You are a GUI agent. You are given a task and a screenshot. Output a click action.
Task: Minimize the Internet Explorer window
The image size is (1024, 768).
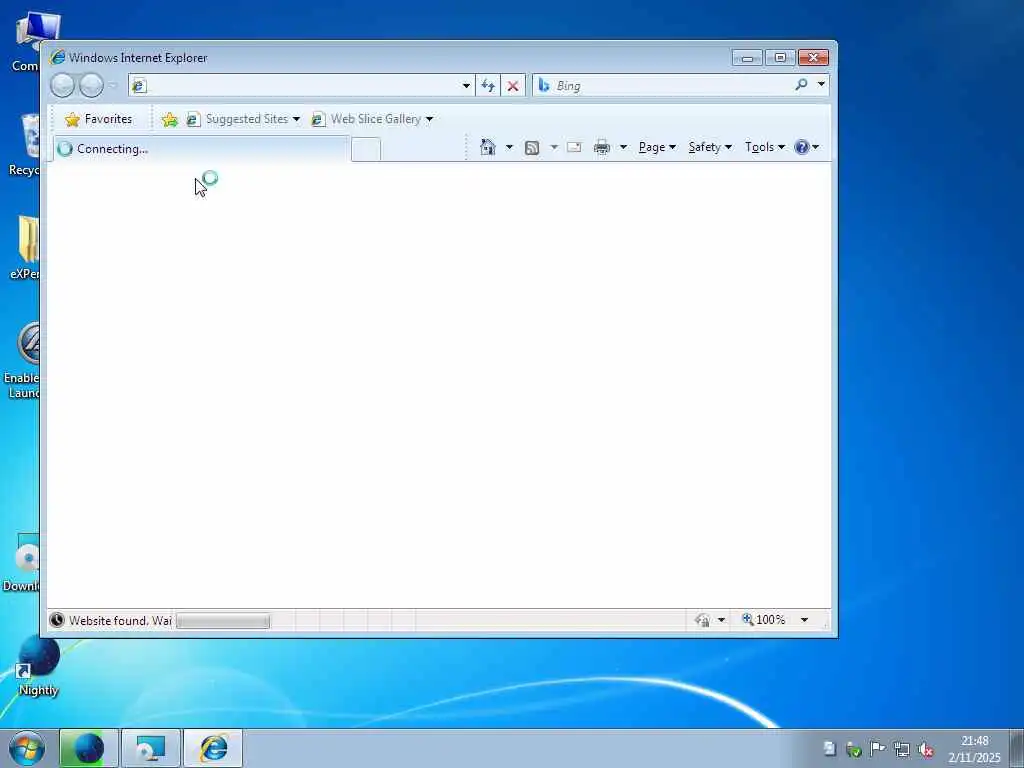pos(747,58)
